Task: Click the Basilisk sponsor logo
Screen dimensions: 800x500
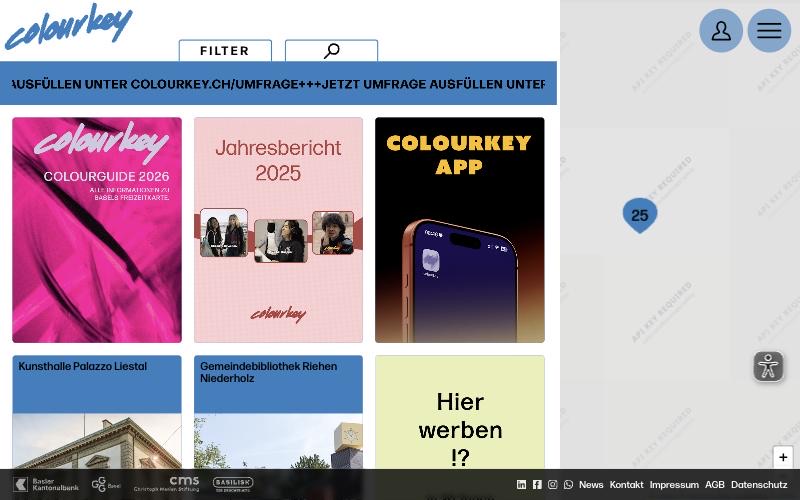Action: tap(233, 484)
